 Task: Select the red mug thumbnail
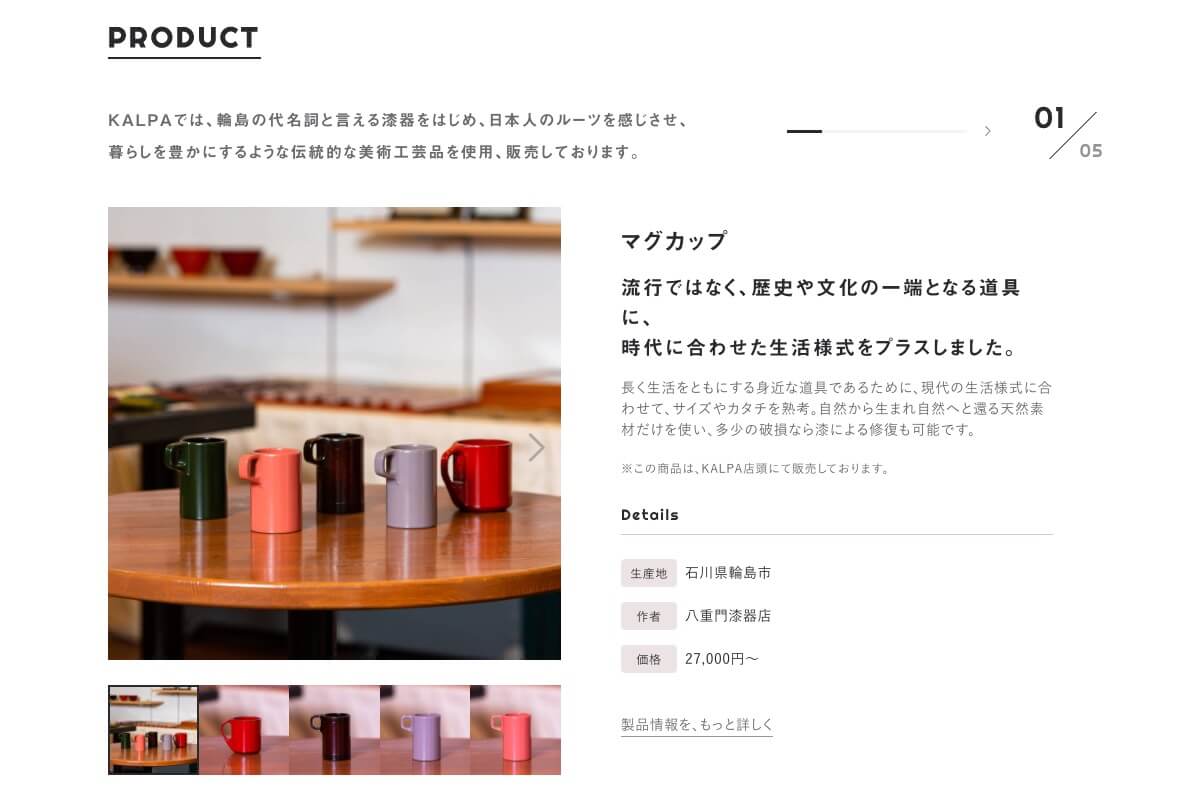point(244,730)
